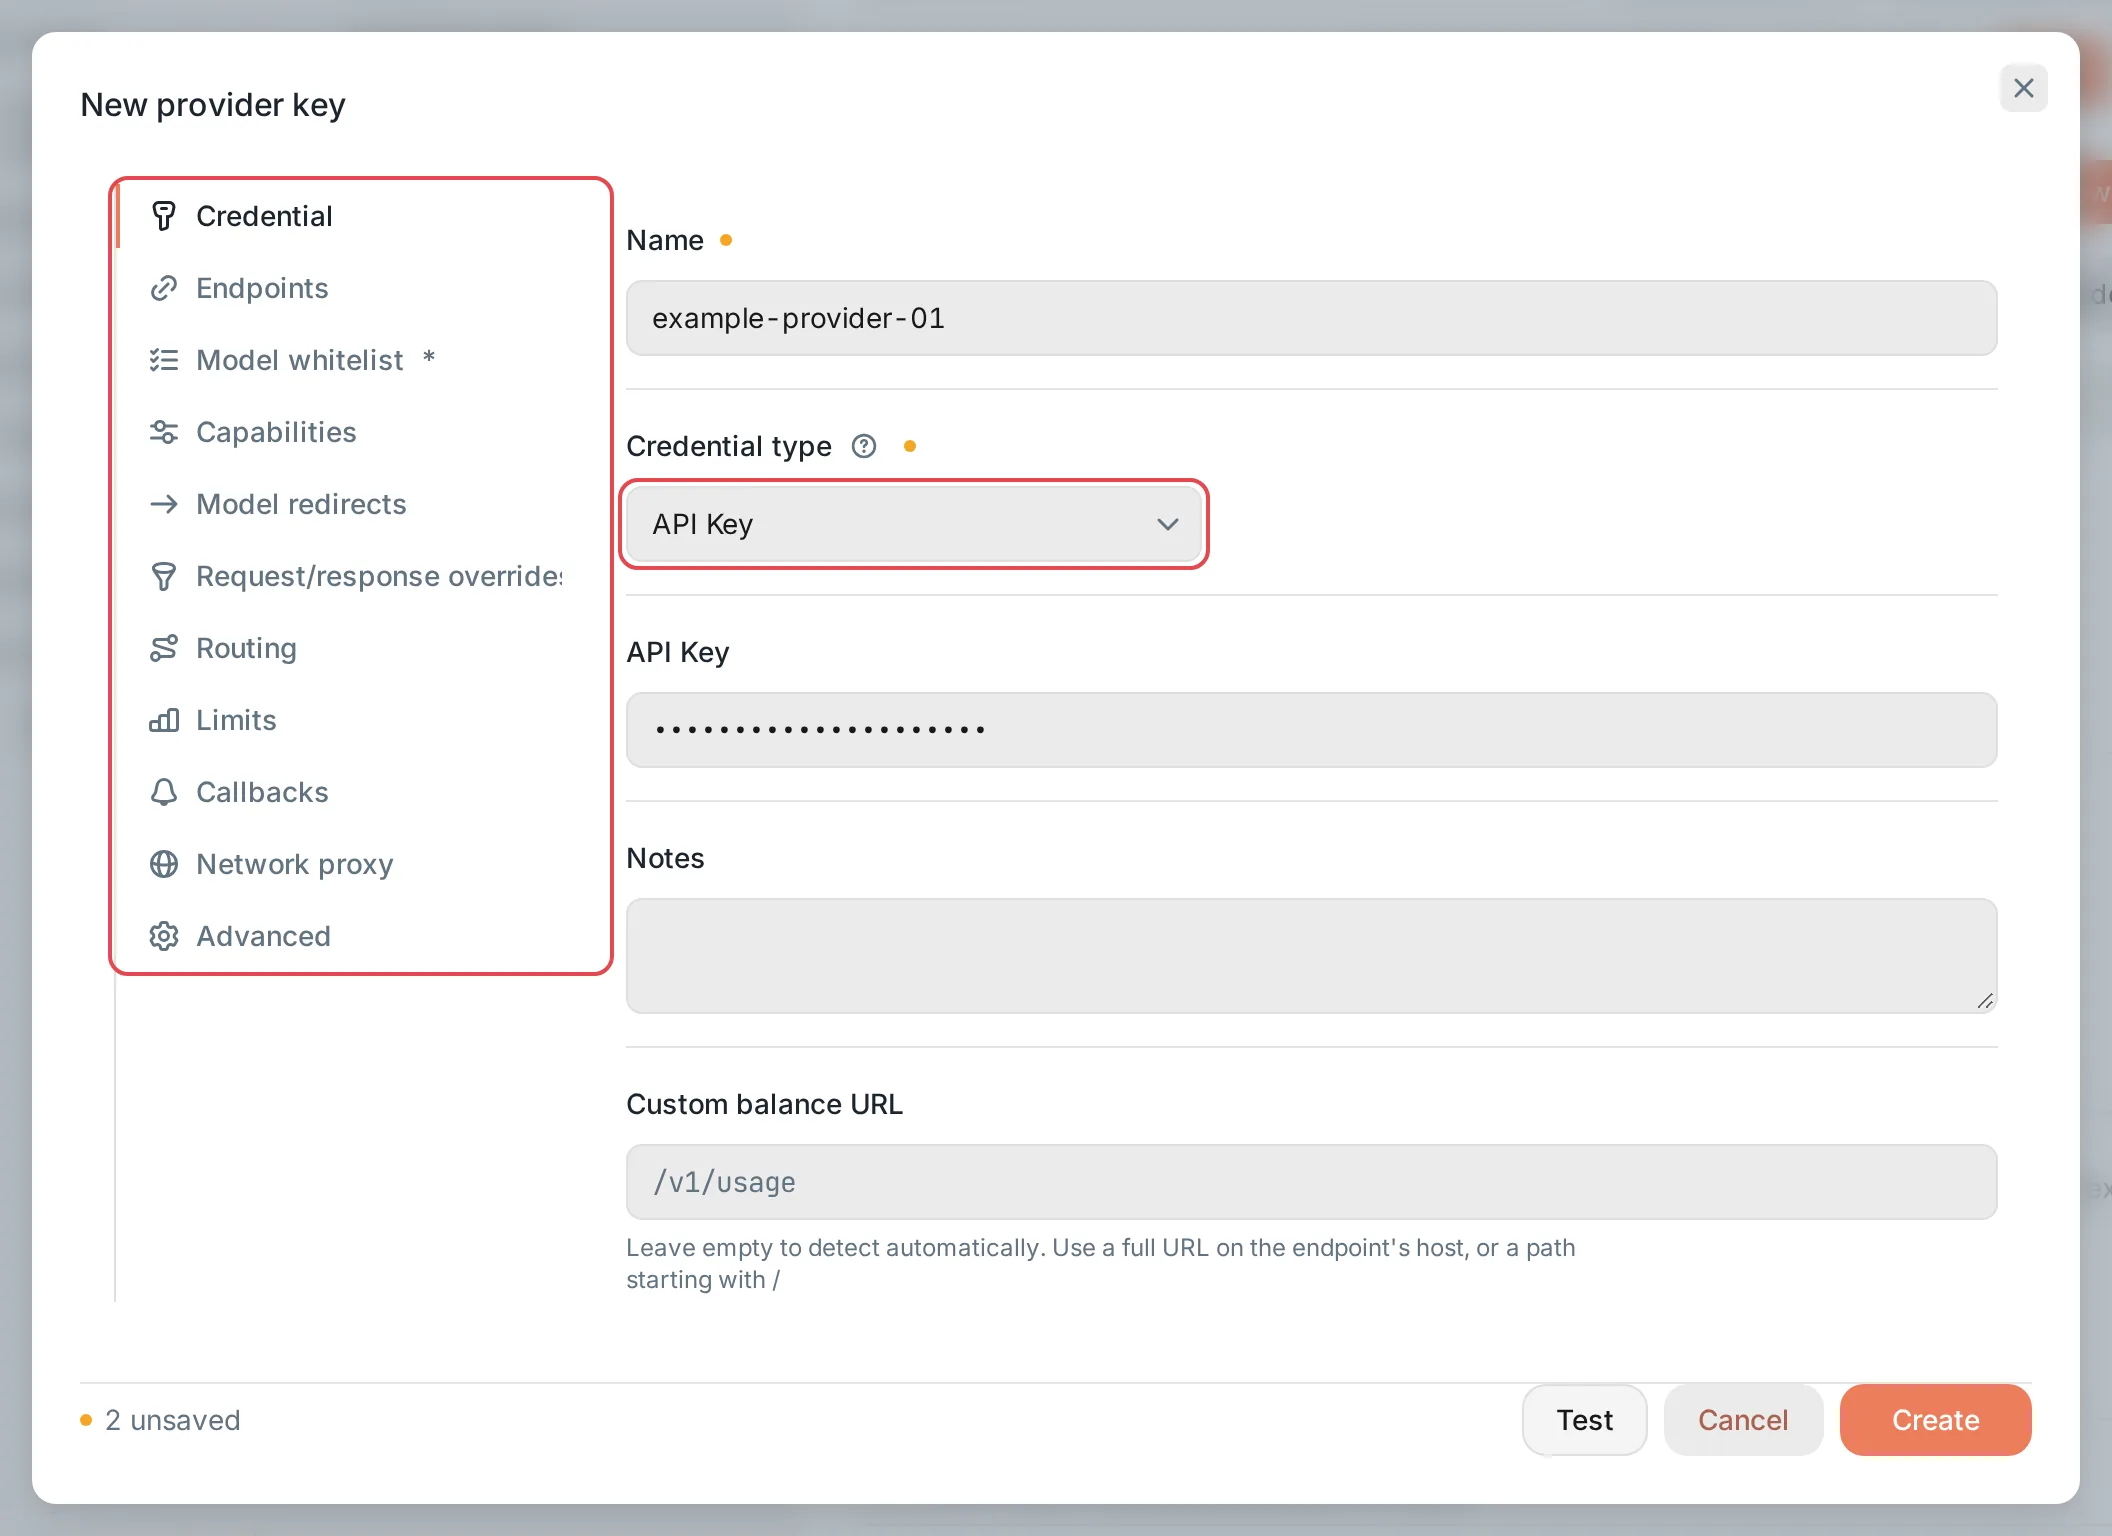Click the Network proxy globe icon
Image resolution: width=2112 pixels, height=1536 pixels.
164,864
